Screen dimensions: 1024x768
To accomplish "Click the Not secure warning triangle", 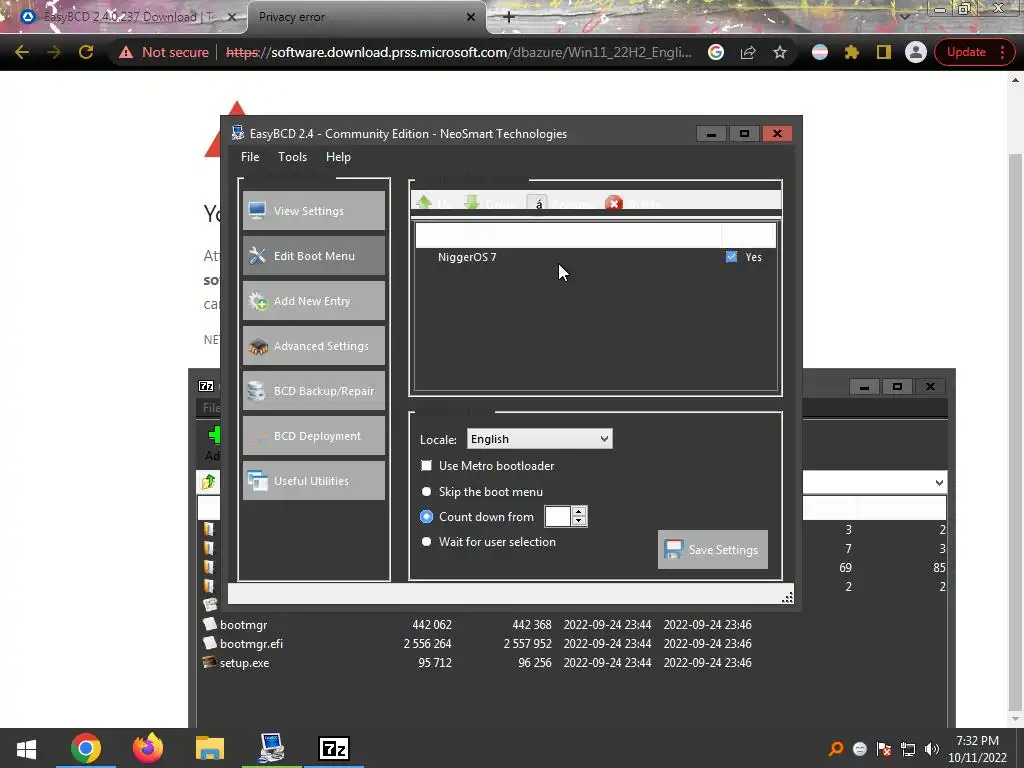I will coord(126,52).
